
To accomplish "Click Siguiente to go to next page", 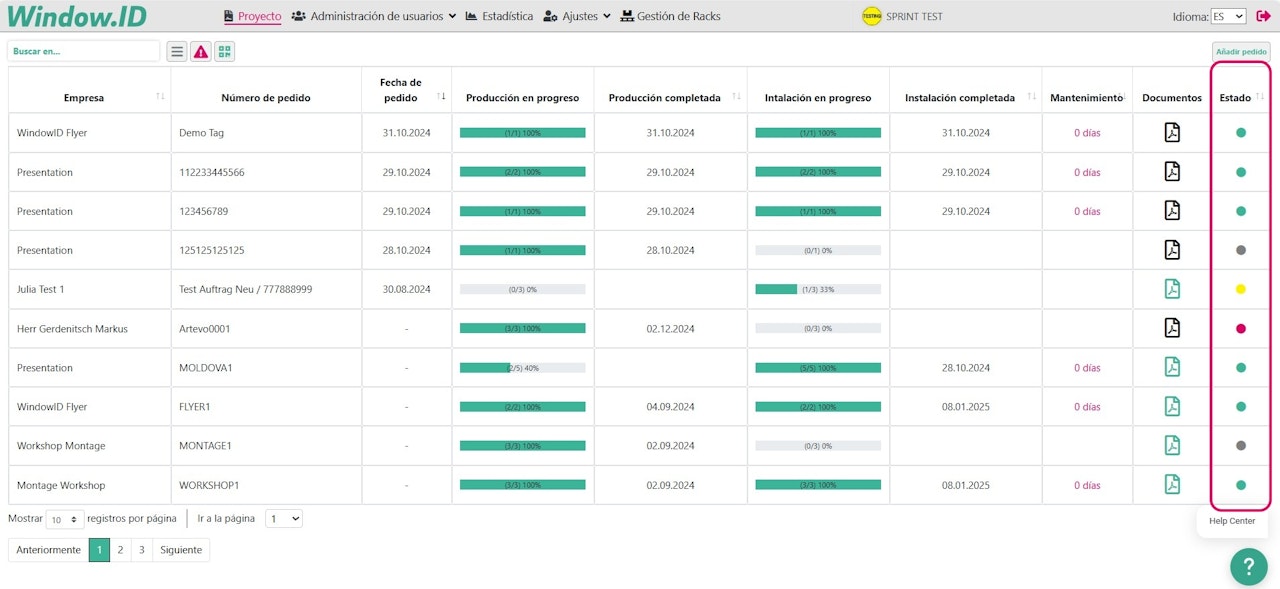I will (x=181, y=550).
